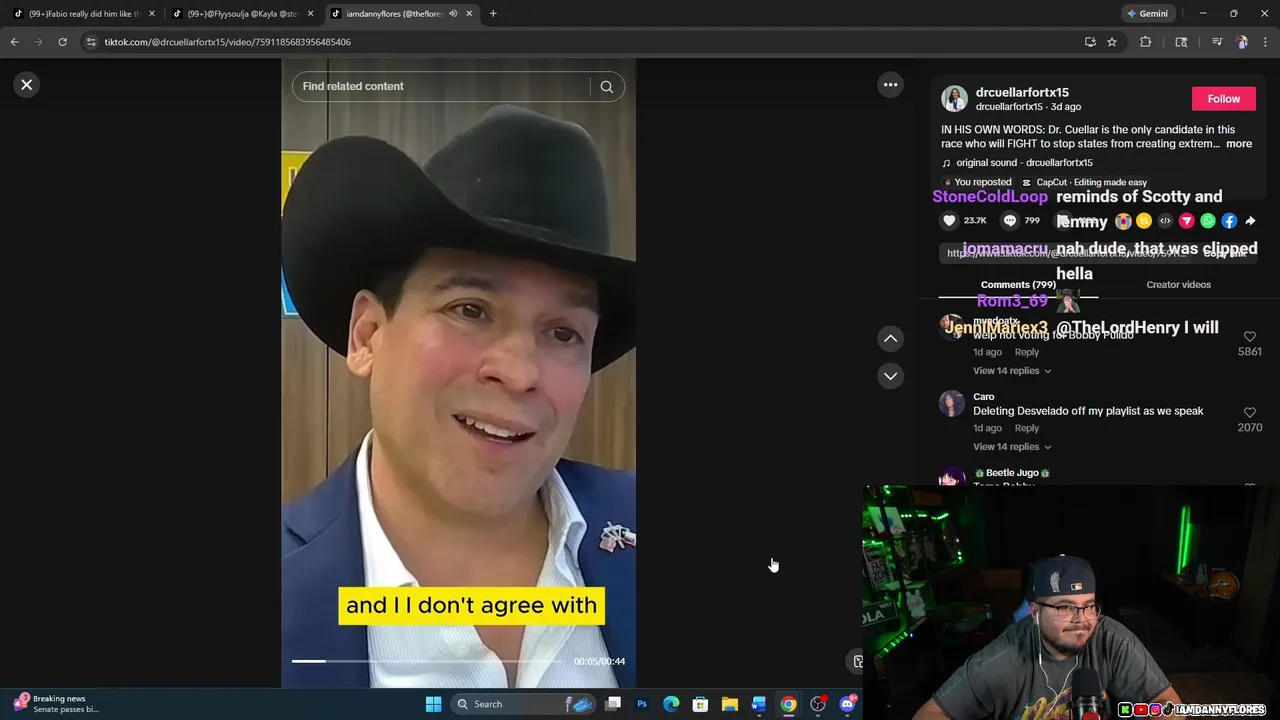Screen dimensions: 1280x720
Task: Open Chrome three-dot menu
Action: [x=1265, y=42]
